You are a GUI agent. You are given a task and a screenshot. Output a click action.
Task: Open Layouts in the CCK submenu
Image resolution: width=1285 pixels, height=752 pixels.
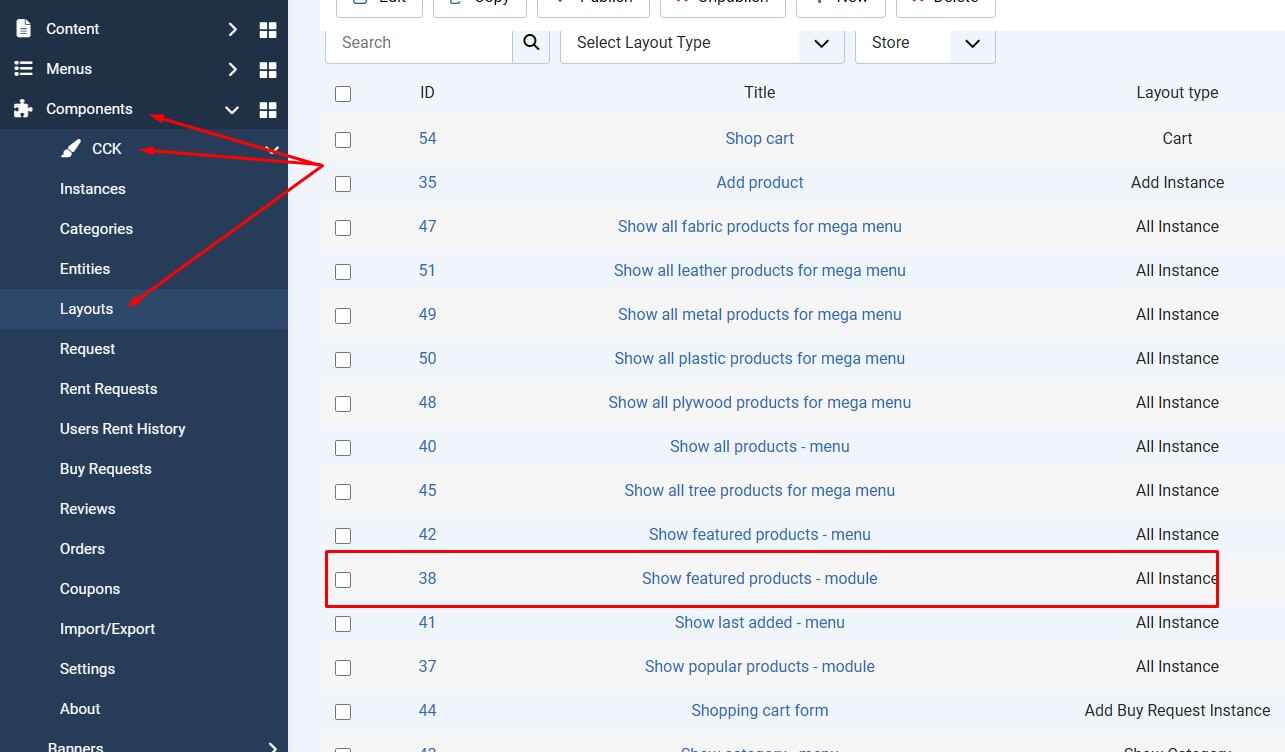pyautogui.click(x=86, y=309)
